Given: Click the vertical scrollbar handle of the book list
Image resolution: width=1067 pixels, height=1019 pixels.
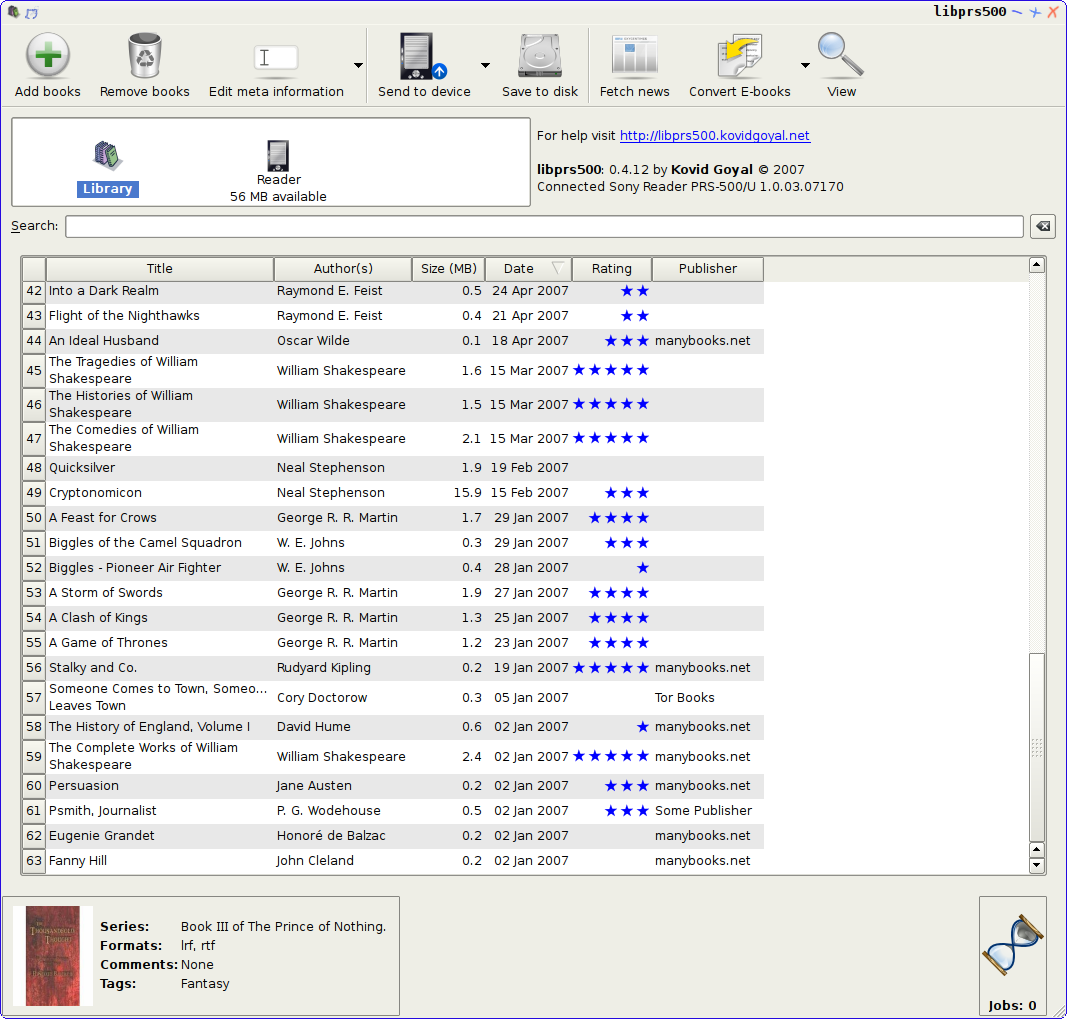Looking at the screenshot, I should 1036,747.
